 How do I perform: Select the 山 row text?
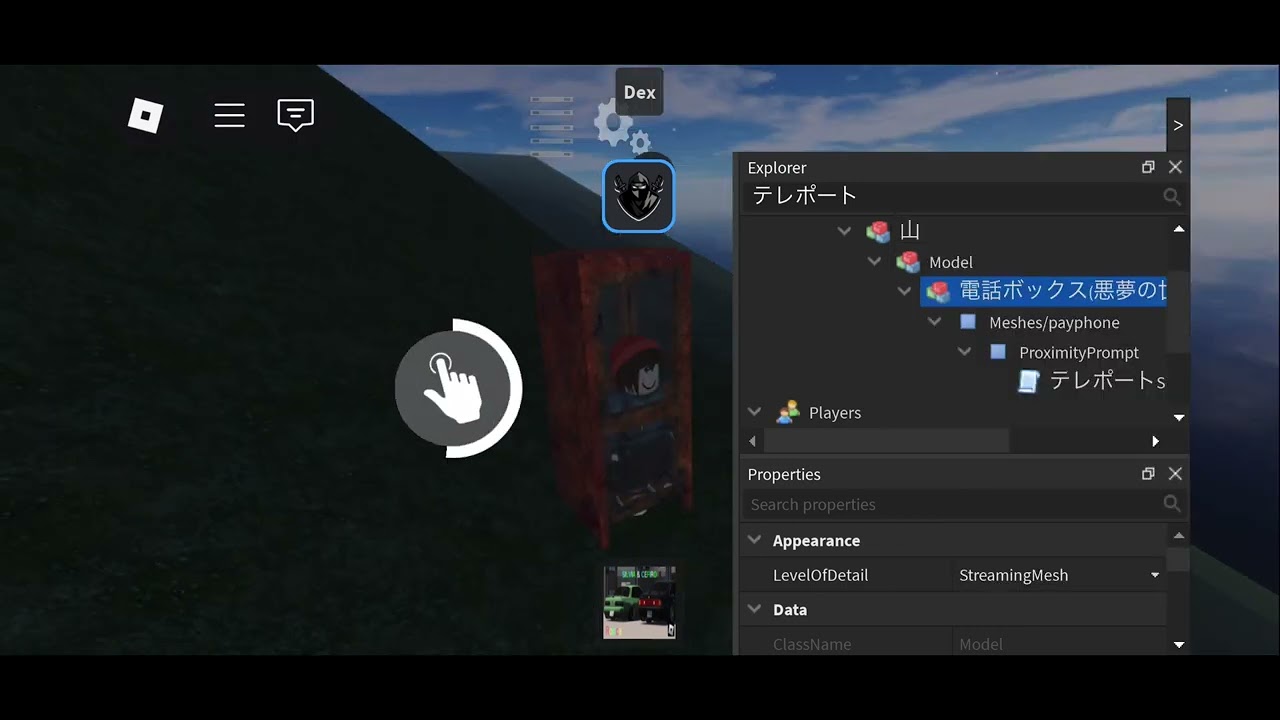pos(909,231)
